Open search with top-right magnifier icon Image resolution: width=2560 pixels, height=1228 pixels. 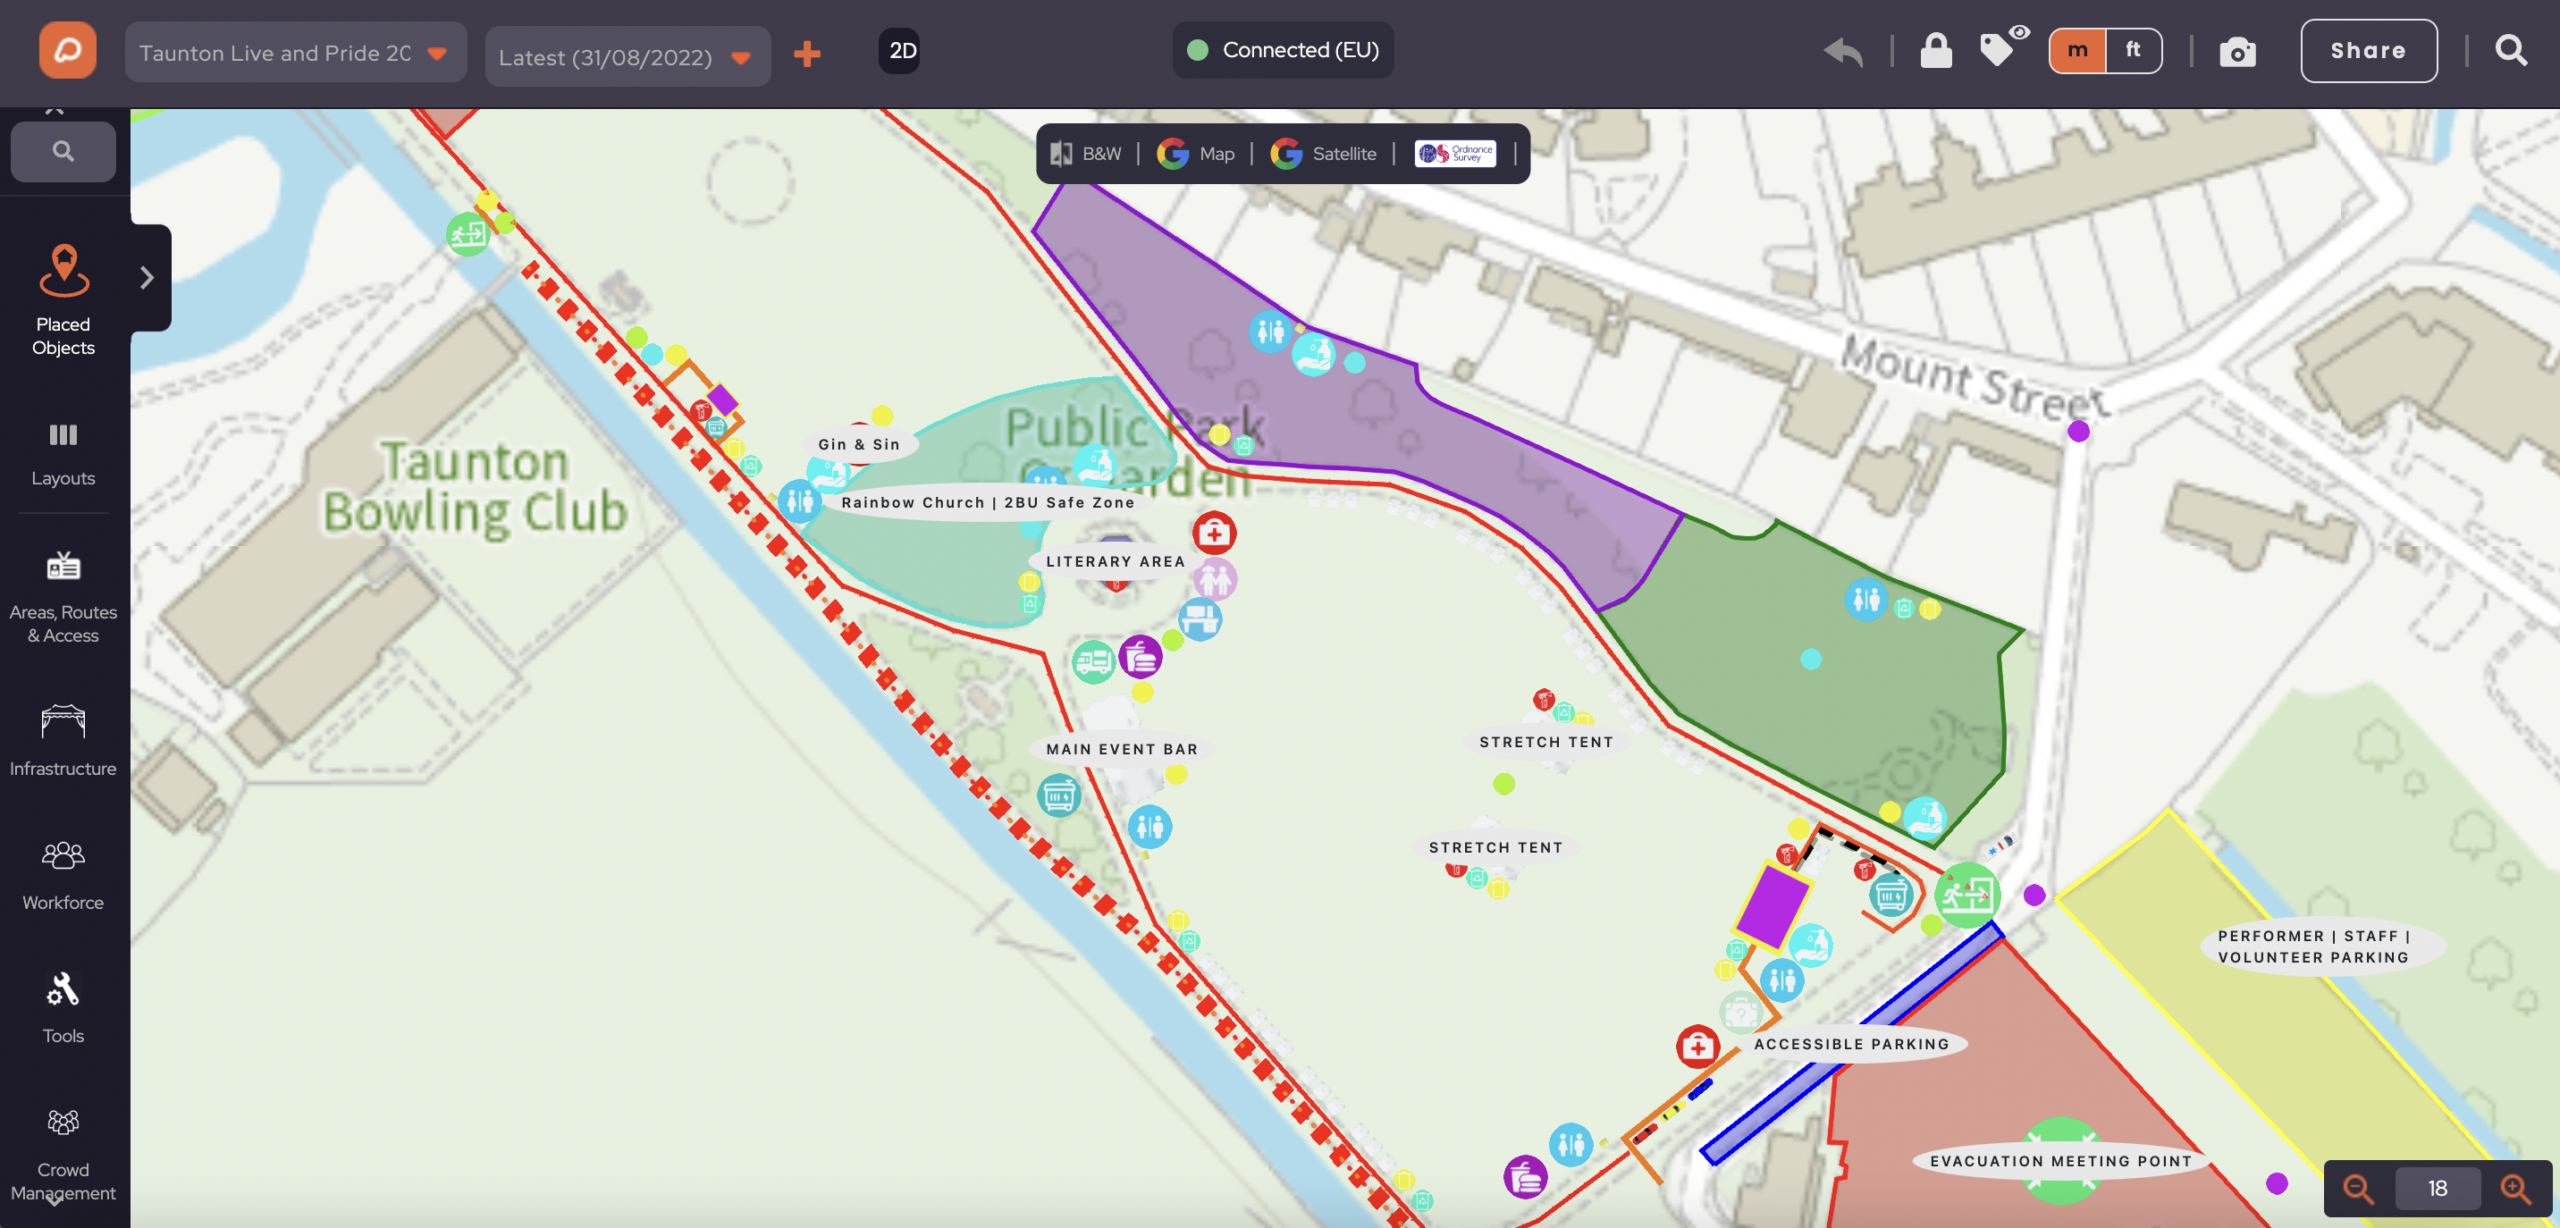click(2511, 50)
